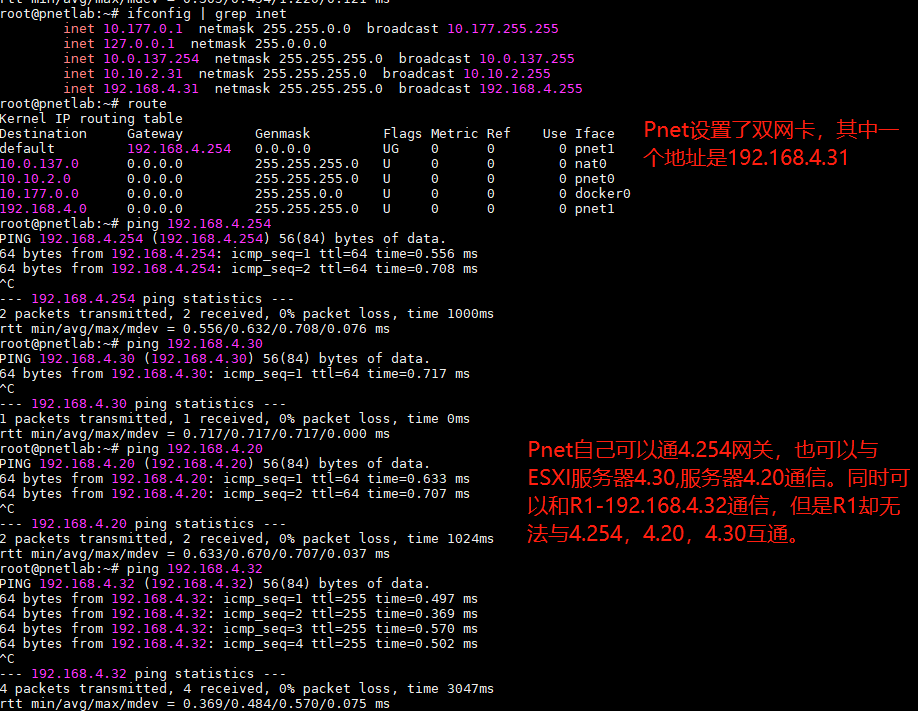Click the red note about Pnet dual NICs
Image resolution: width=918 pixels, height=711 pixels.
771,144
